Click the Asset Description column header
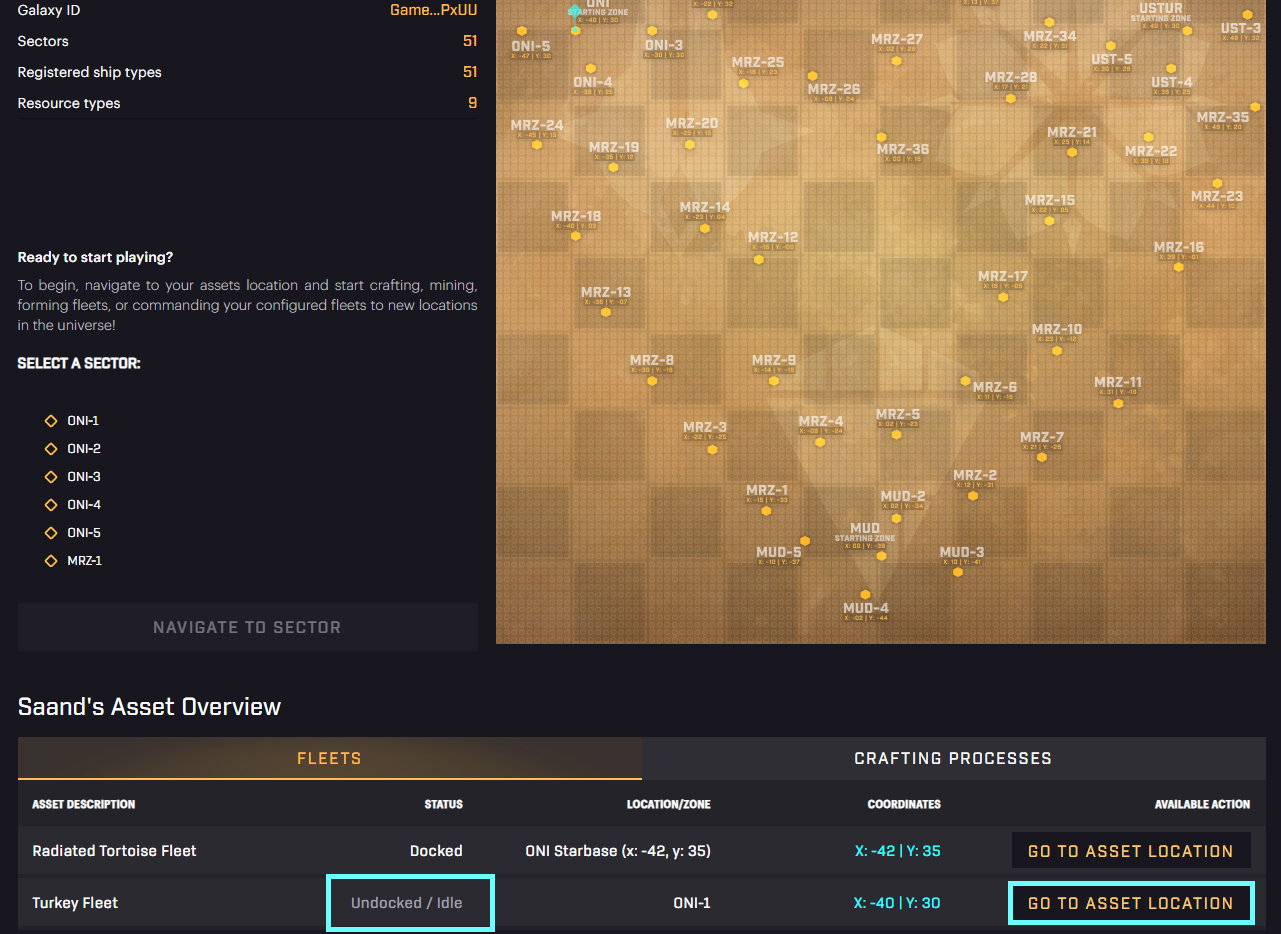1281x934 pixels. (x=84, y=804)
